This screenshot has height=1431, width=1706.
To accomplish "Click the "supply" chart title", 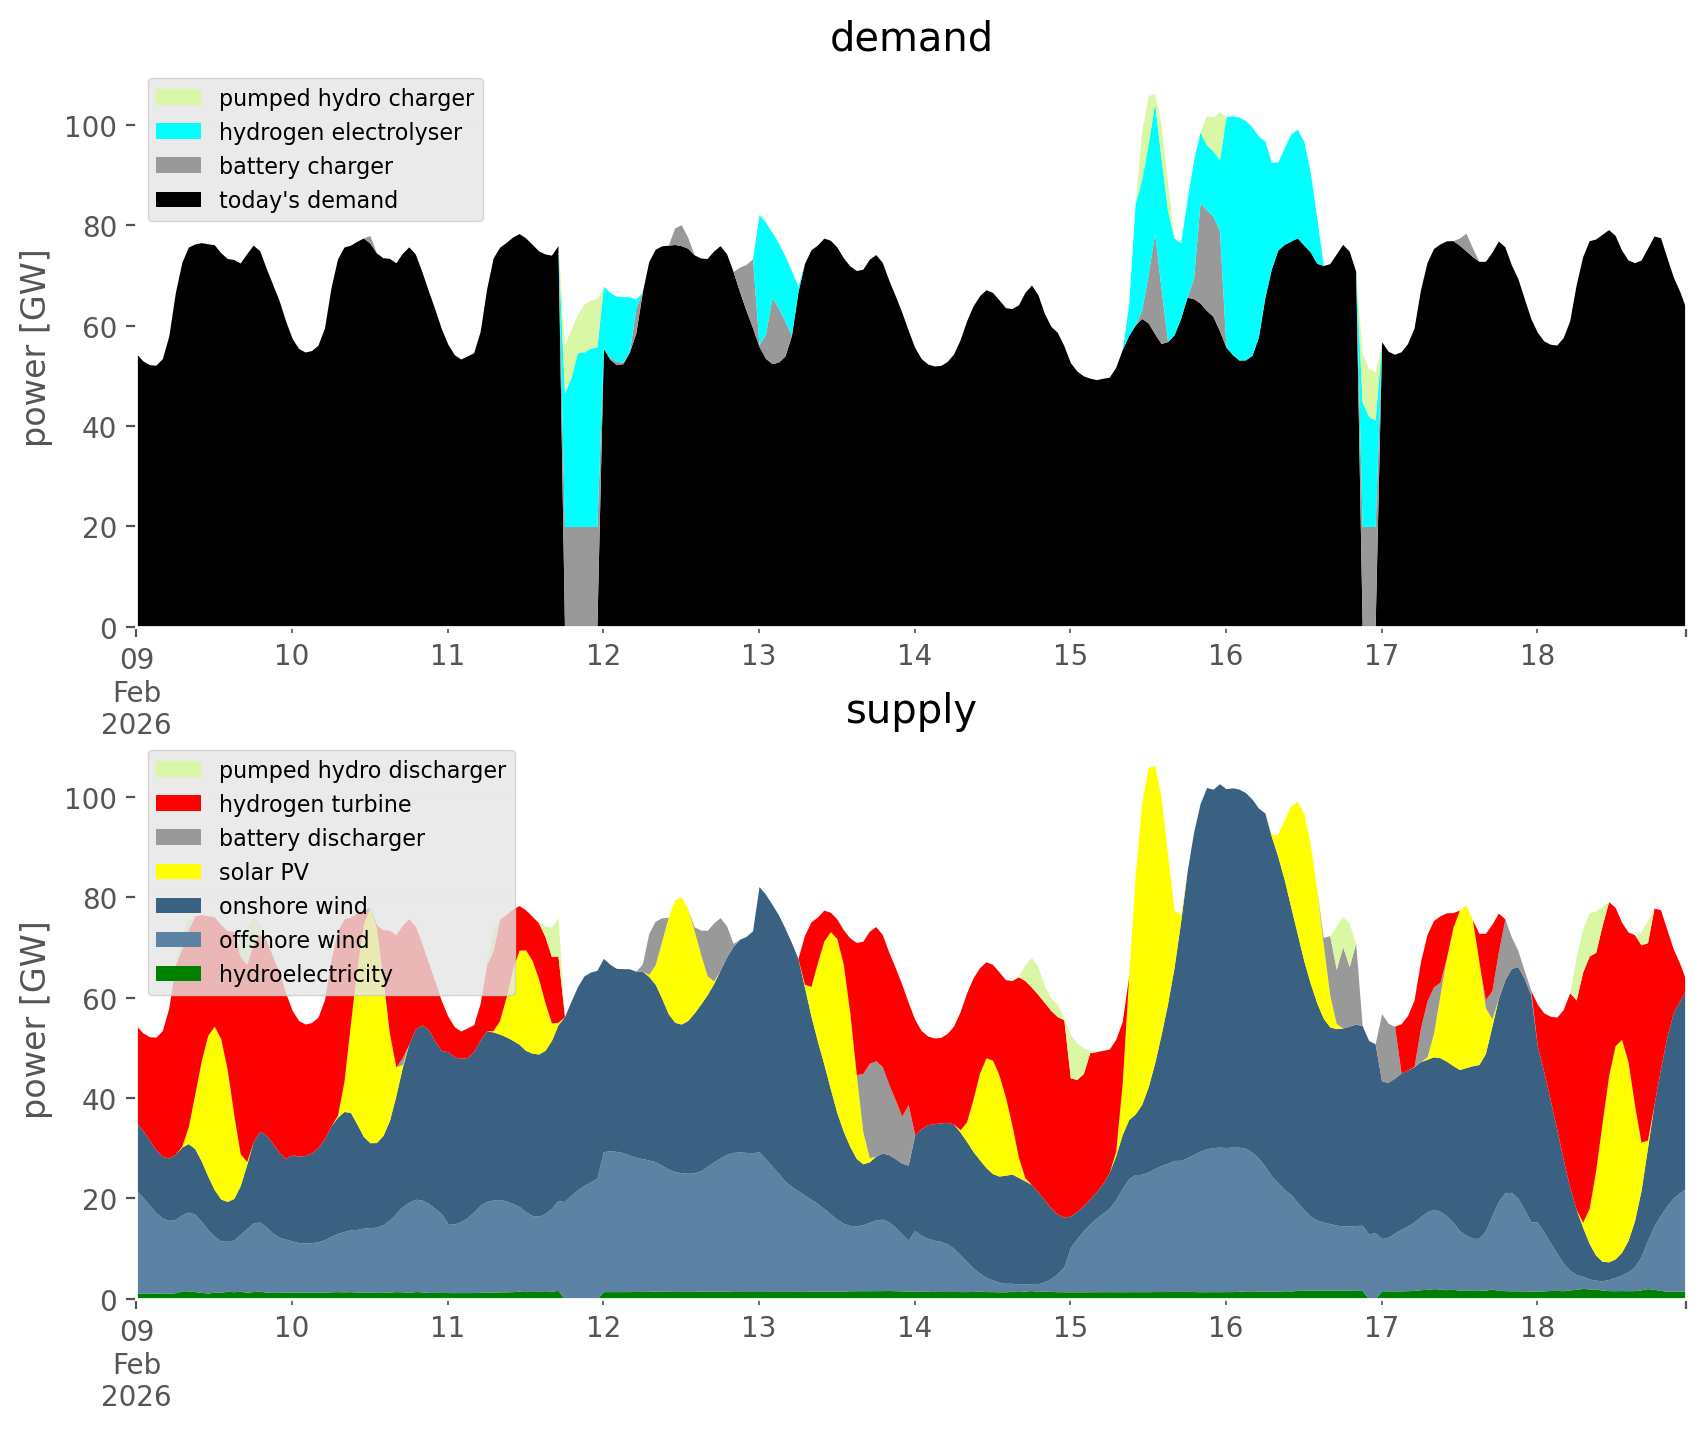I will [x=910, y=710].
